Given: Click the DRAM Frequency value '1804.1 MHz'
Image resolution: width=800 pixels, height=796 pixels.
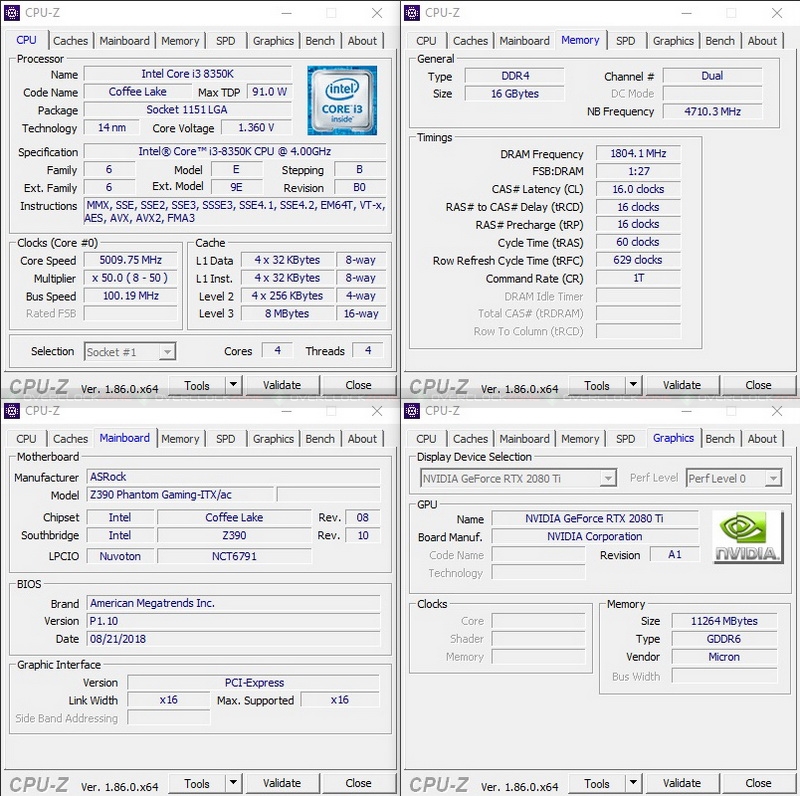Looking at the screenshot, I should pos(638,154).
